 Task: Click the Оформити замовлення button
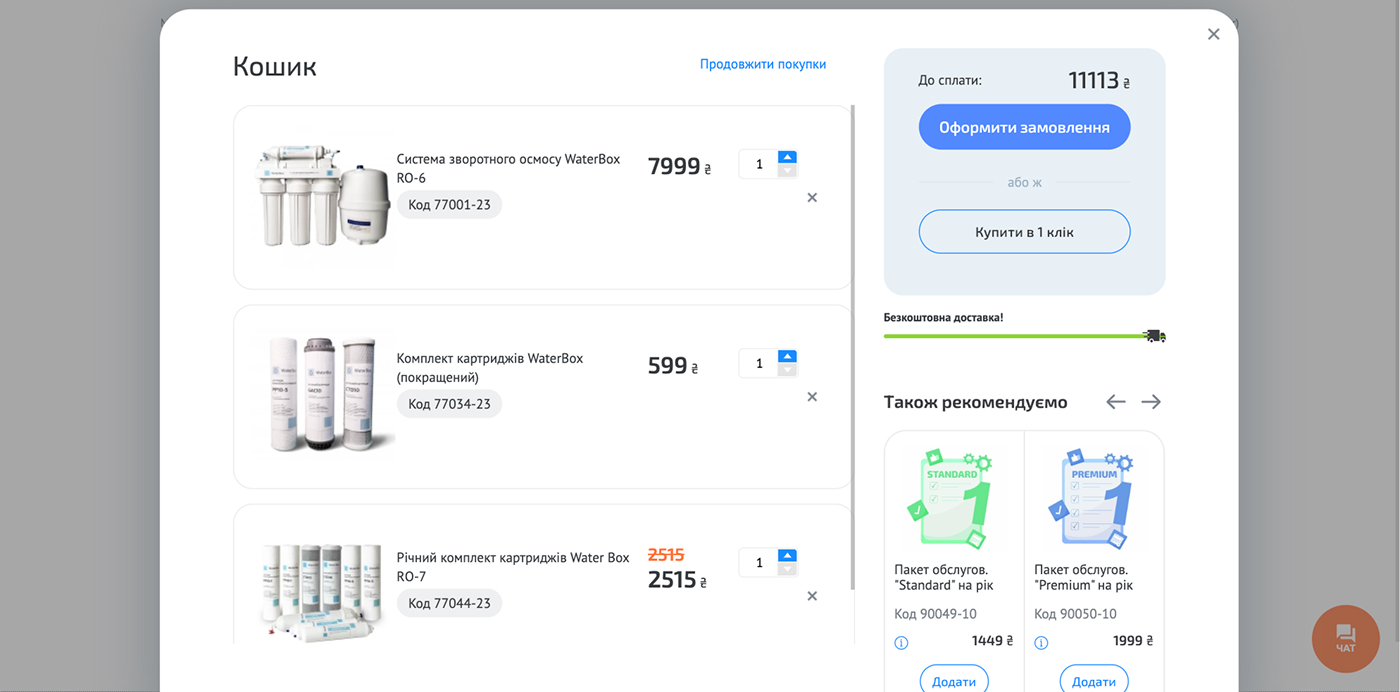click(x=1024, y=128)
